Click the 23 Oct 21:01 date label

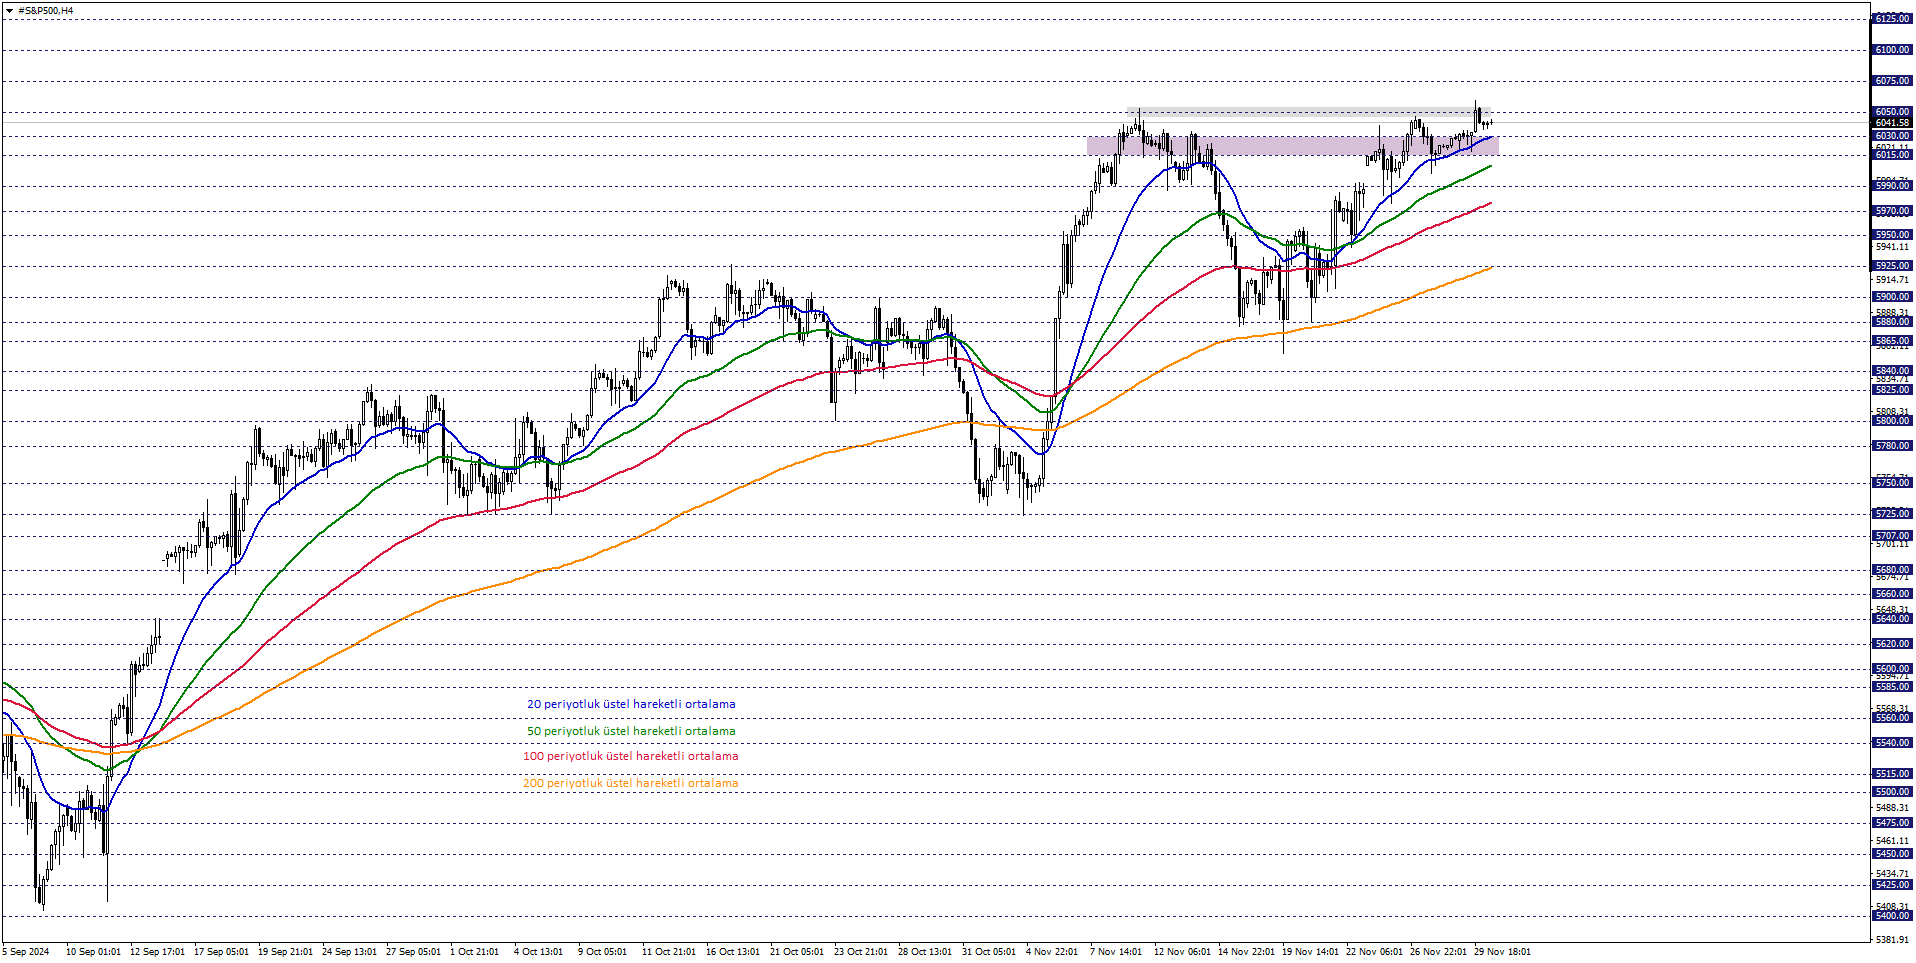[x=861, y=952]
